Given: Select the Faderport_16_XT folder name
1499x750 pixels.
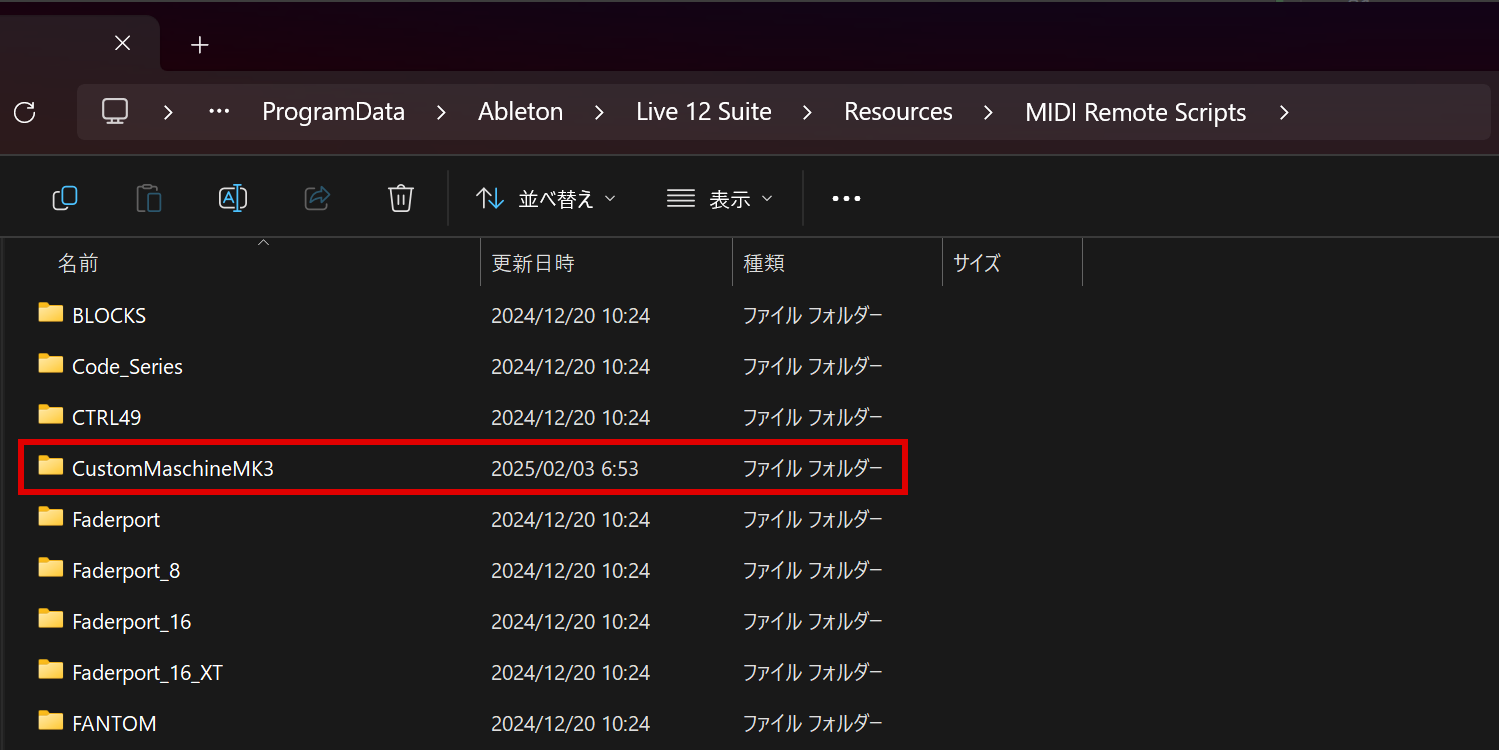Looking at the screenshot, I should click(x=147, y=672).
